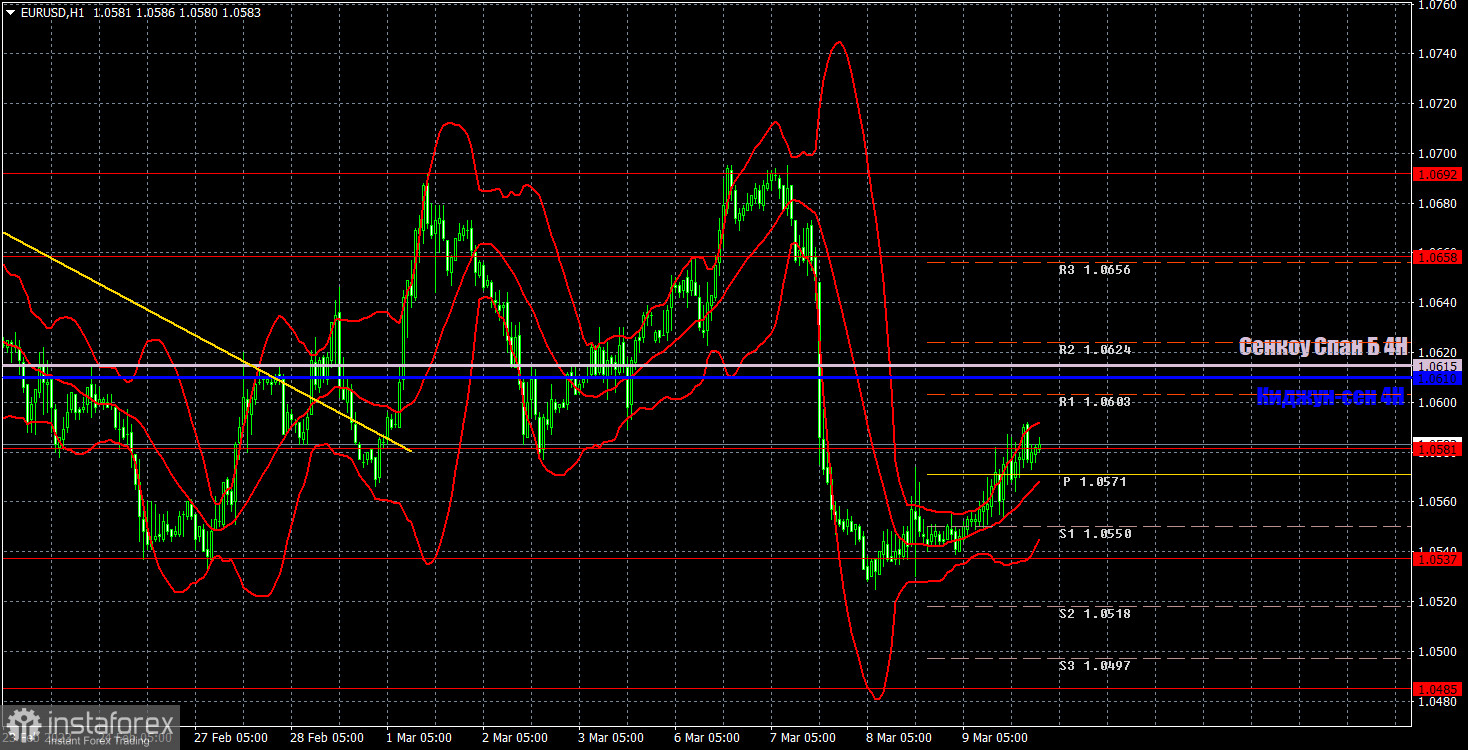This screenshot has height=750, width=1468.
Task: Click the 1.0500 price axis label
Action: coord(1437,652)
